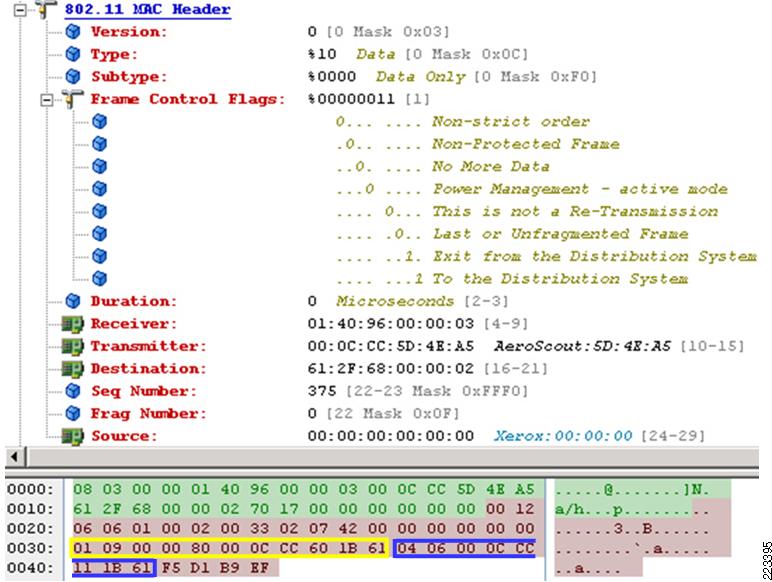The width and height of the screenshot is (772, 582).
Task: Collapse the 802.11 MAC Header node
Action: [x=20, y=10]
